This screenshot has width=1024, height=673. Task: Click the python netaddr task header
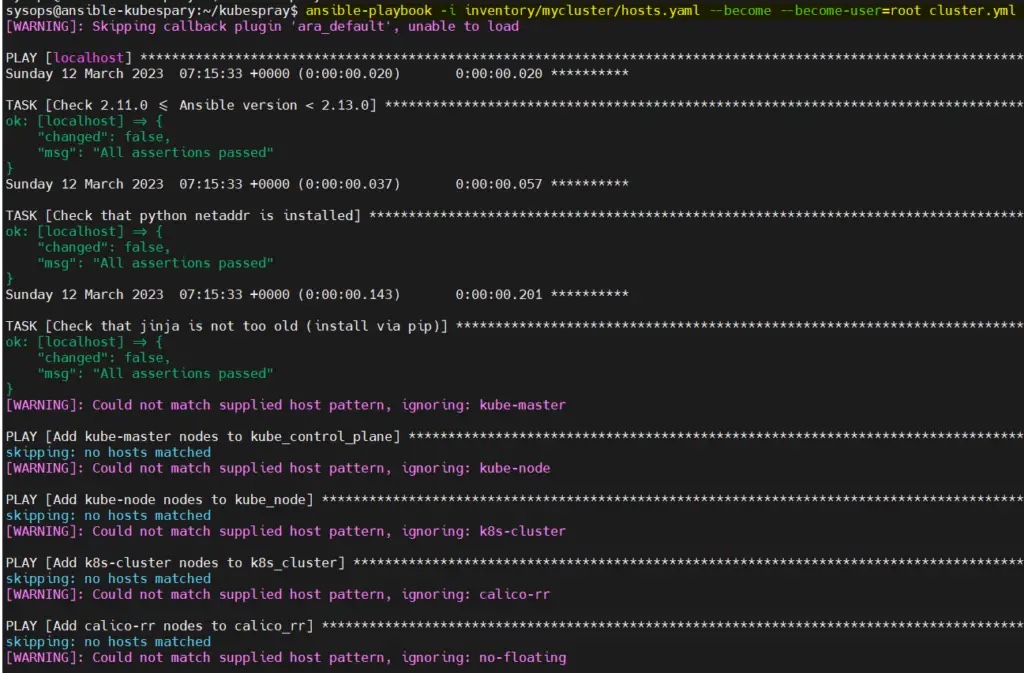pos(183,215)
